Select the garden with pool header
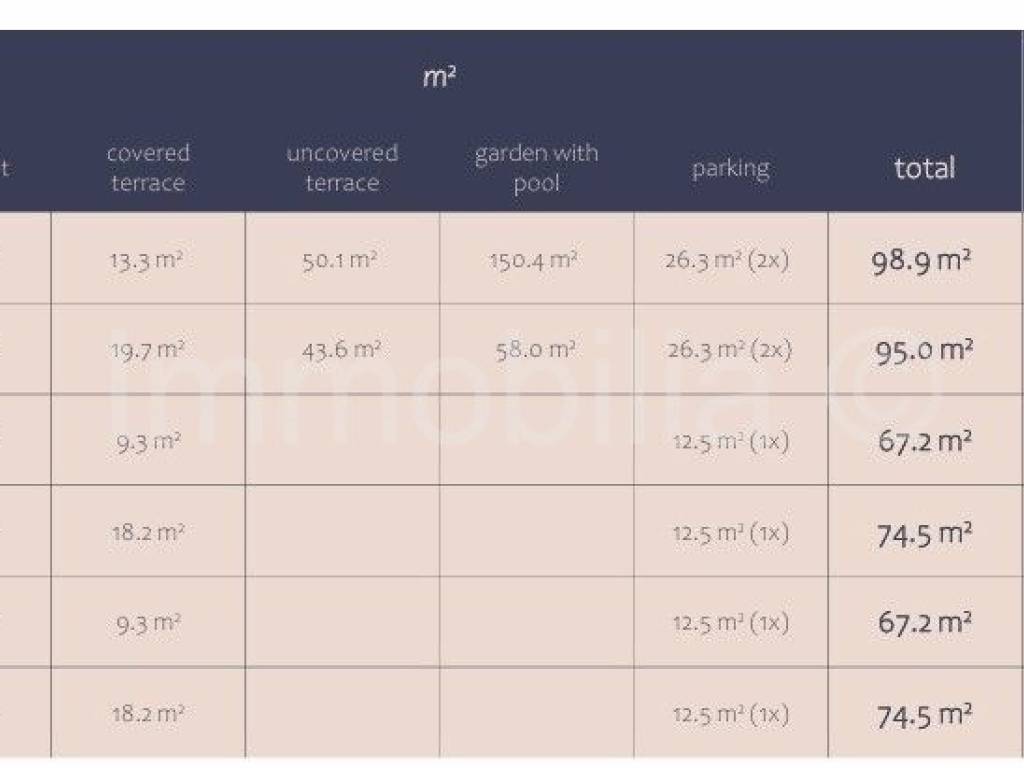This screenshot has height=768, width=1024. click(536, 168)
